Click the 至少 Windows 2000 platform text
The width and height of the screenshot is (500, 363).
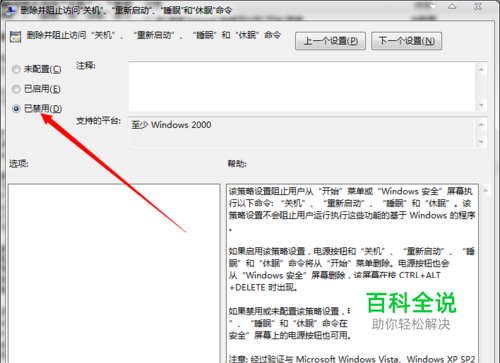pyautogui.click(x=171, y=125)
